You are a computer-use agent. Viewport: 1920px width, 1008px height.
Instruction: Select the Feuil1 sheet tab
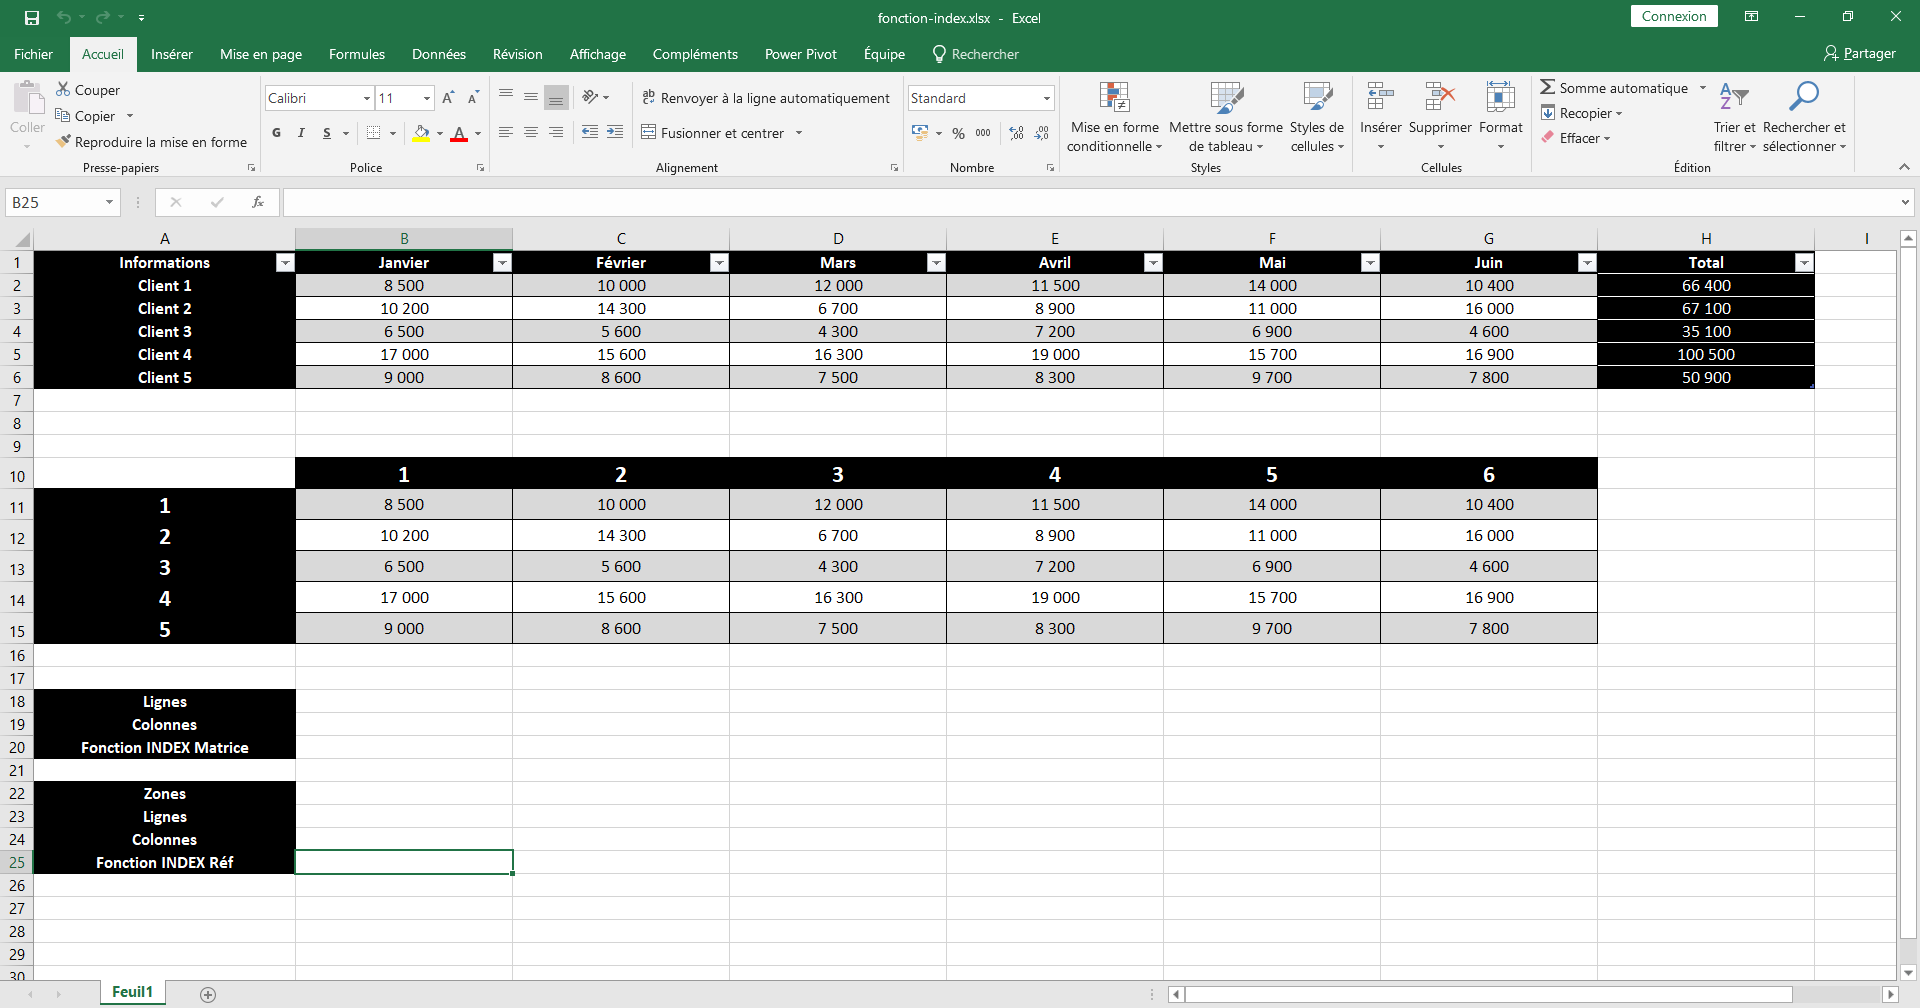(132, 992)
